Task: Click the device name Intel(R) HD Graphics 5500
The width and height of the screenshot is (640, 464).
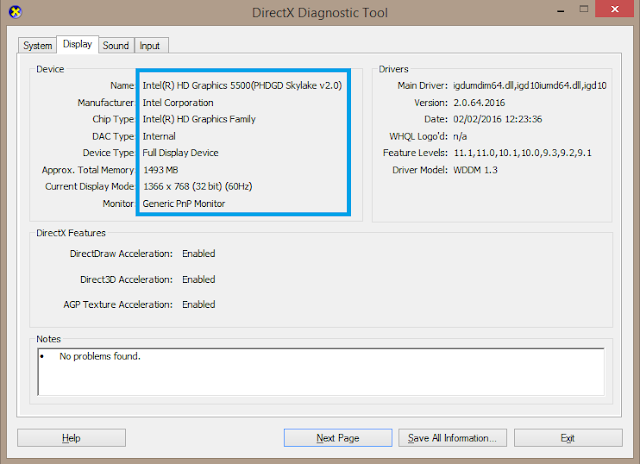Action: 242,85
